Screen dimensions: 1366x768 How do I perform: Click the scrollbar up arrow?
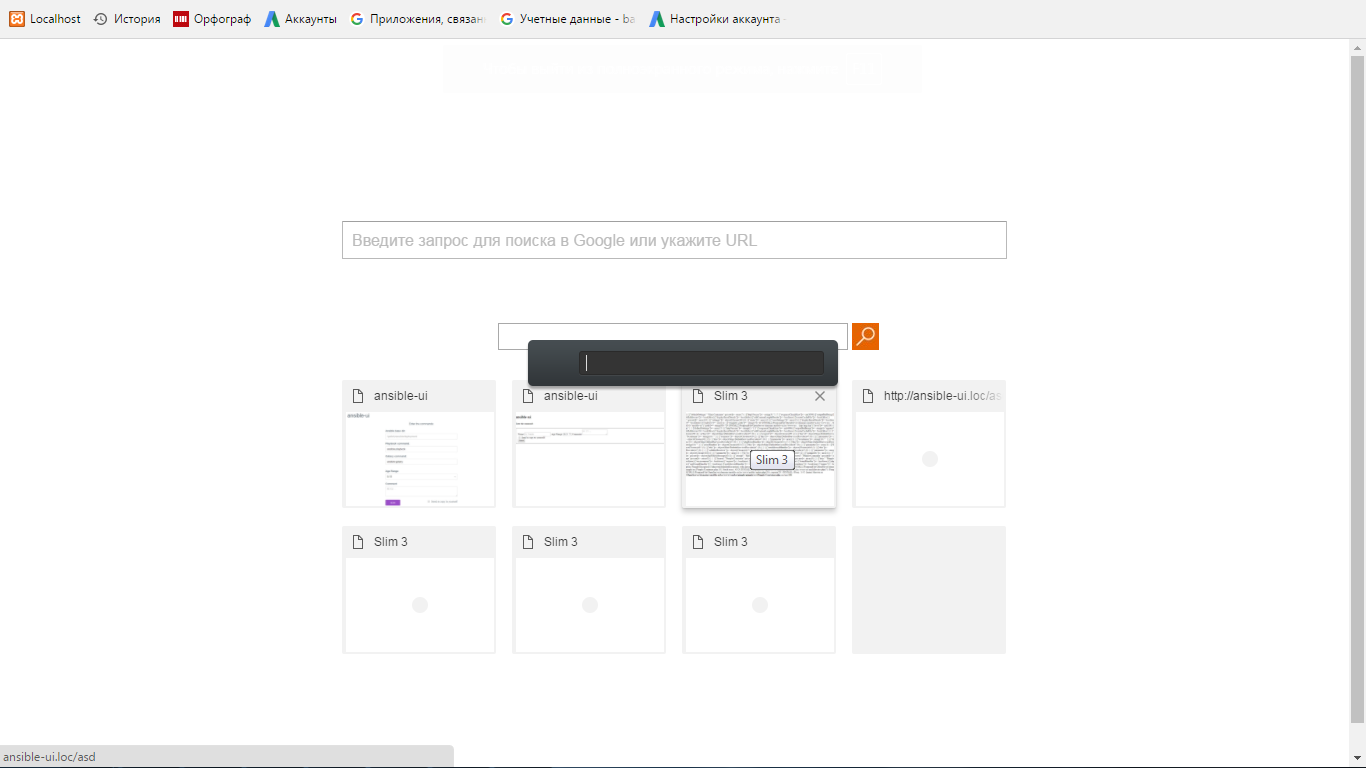tap(1358, 47)
